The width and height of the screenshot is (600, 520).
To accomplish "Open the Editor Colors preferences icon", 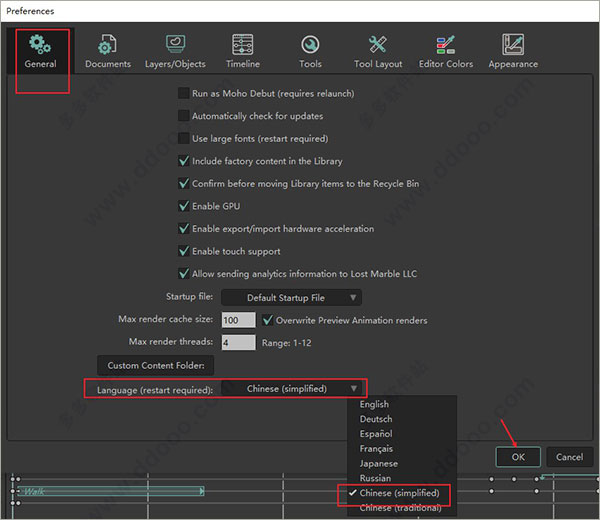I will tap(445, 44).
